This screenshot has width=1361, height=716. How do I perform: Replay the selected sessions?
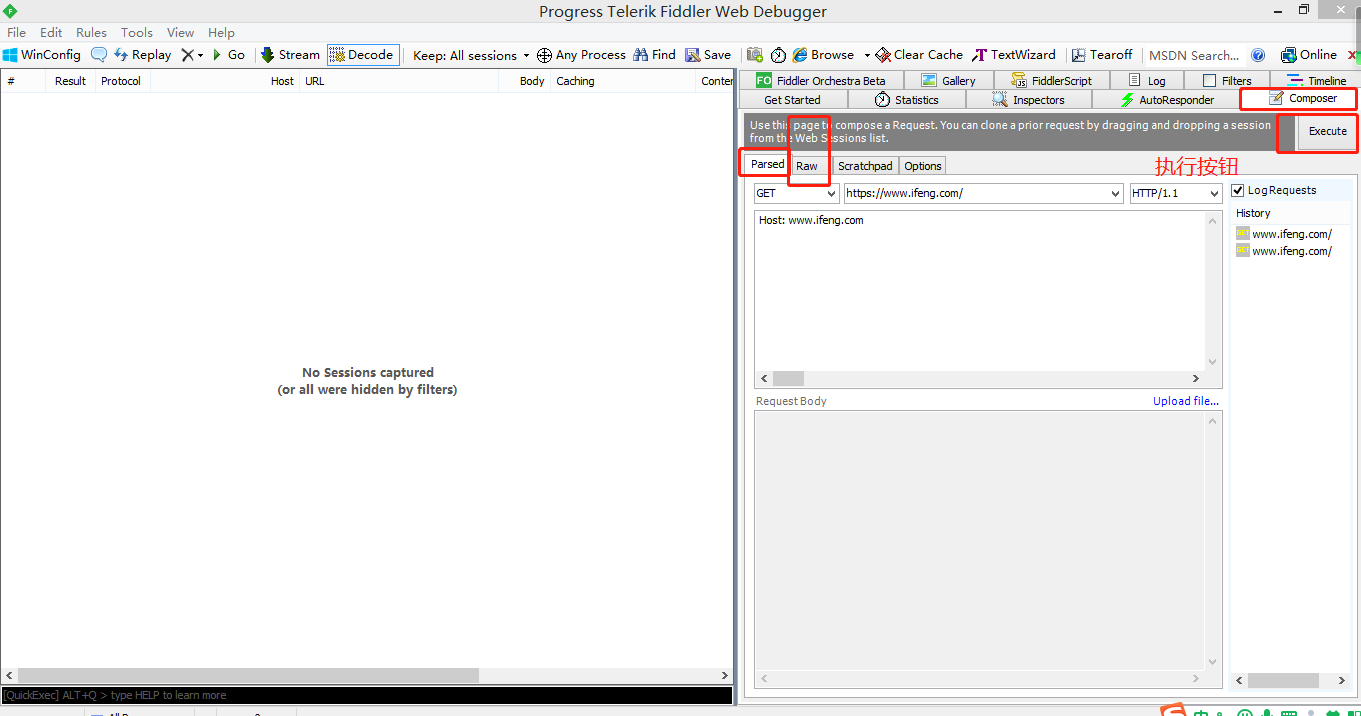coord(142,55)
